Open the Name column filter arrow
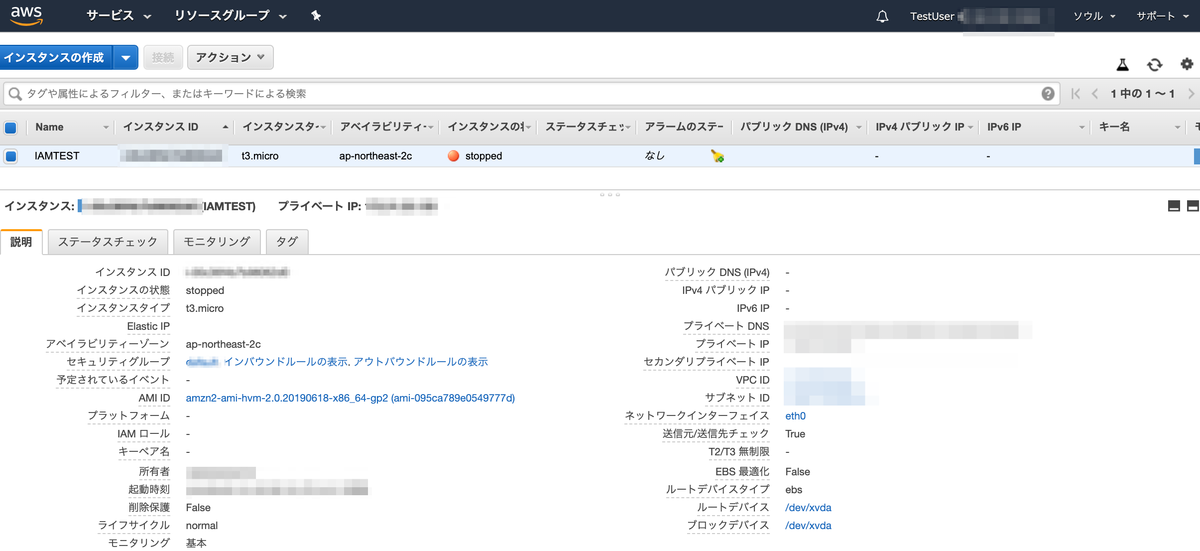The width and height of the screenshot is (1200, 551). tap(106, 127)
